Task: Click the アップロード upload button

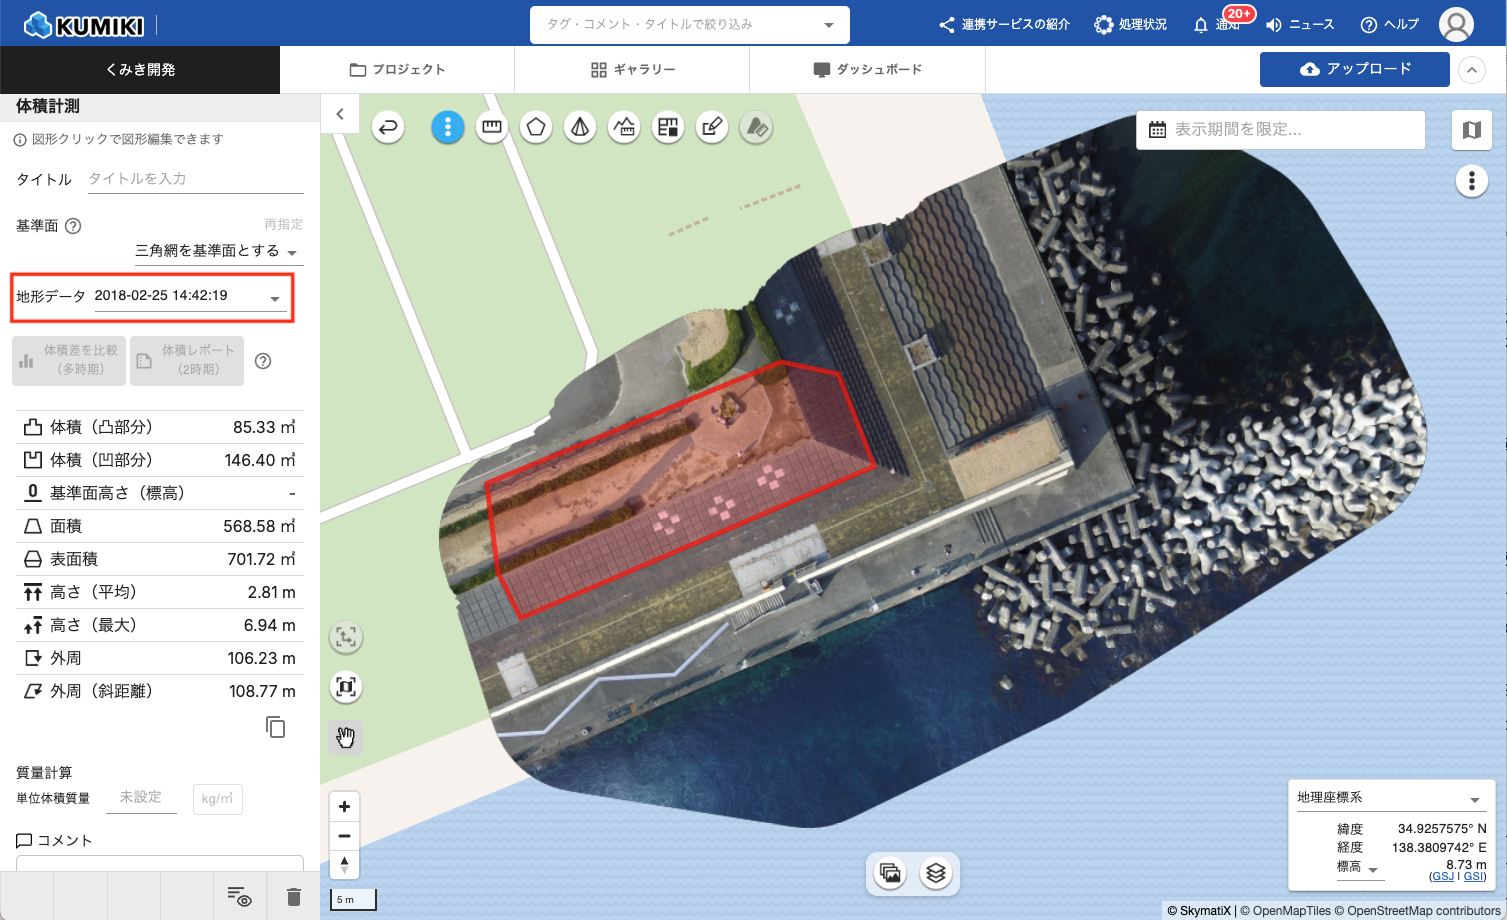Action: point(1354,69)
